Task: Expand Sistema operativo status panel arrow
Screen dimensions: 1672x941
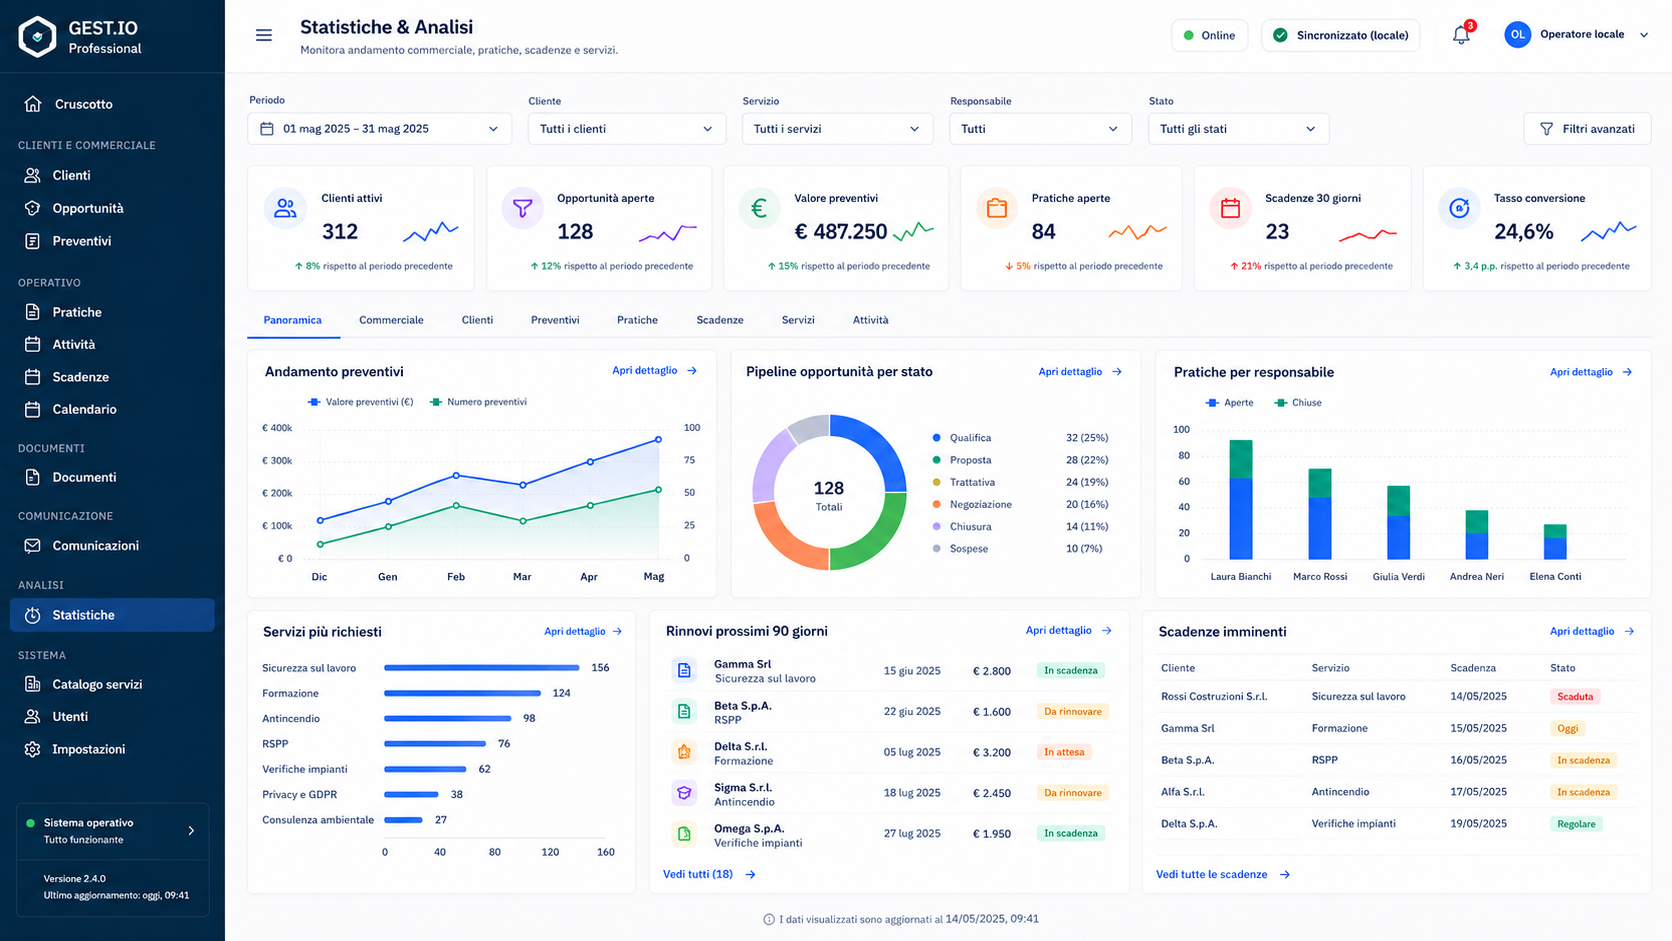Action: (x=191, y=831)
